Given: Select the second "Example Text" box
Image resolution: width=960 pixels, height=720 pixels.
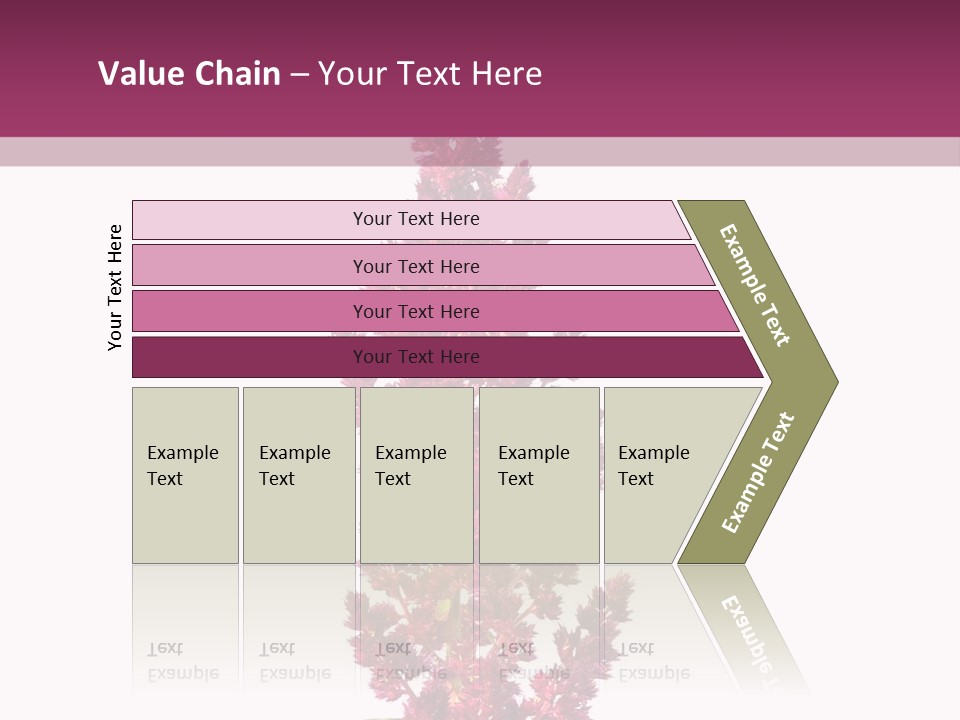Looking at the screenshot, I should (298, 475).
